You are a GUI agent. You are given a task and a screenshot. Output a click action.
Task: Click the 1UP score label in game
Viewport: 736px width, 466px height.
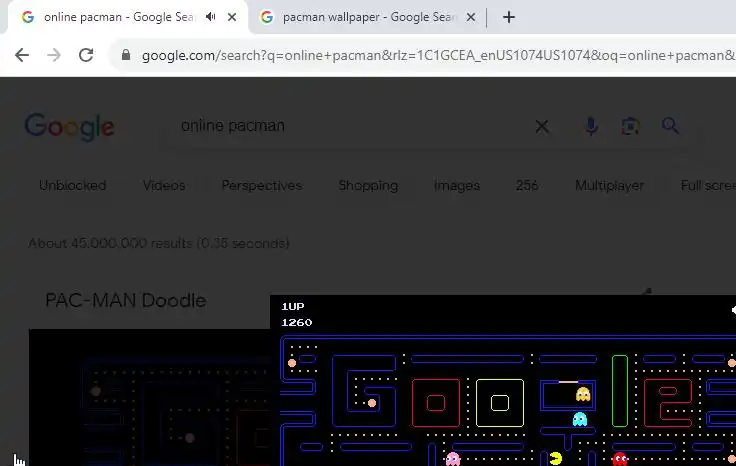[x=292, y=306]
